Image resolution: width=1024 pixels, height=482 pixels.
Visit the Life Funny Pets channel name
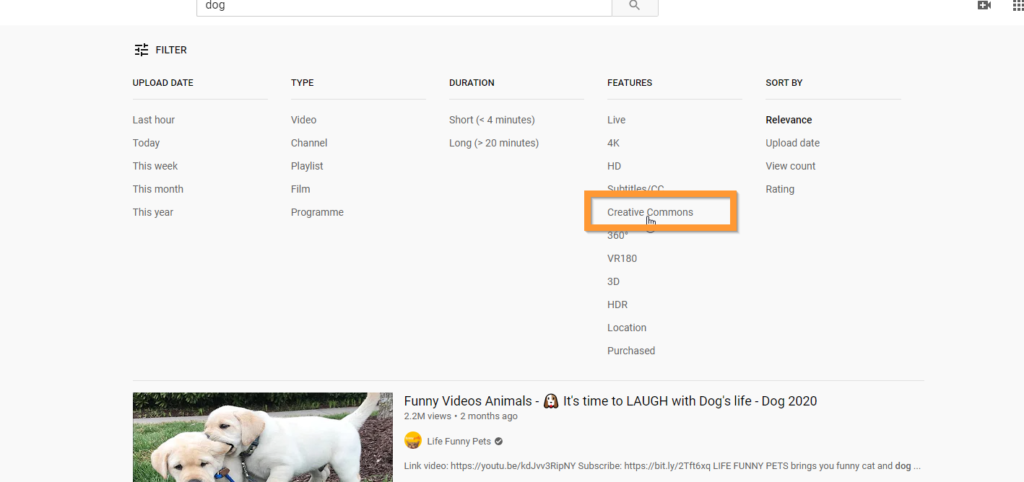458,442
